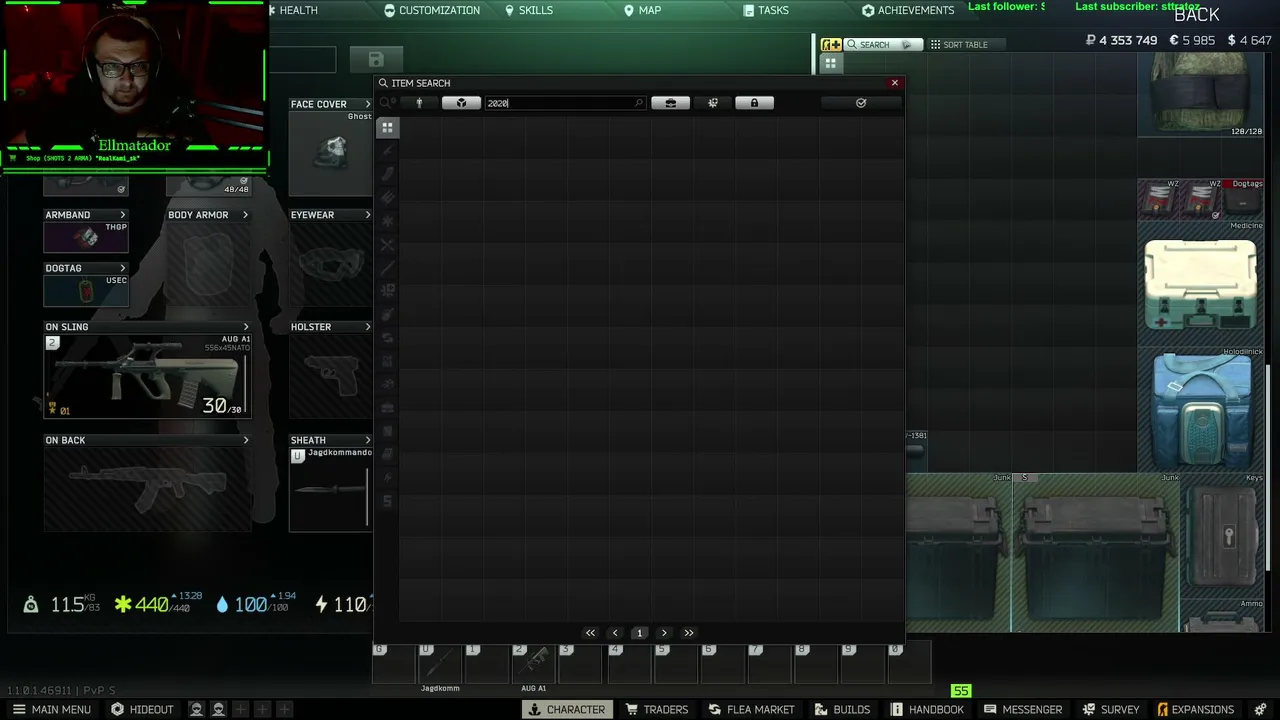The height and width of the screenshot is (720, 1280).
Task: Select the Keys case in the stash
Action: coord(1223,536)
